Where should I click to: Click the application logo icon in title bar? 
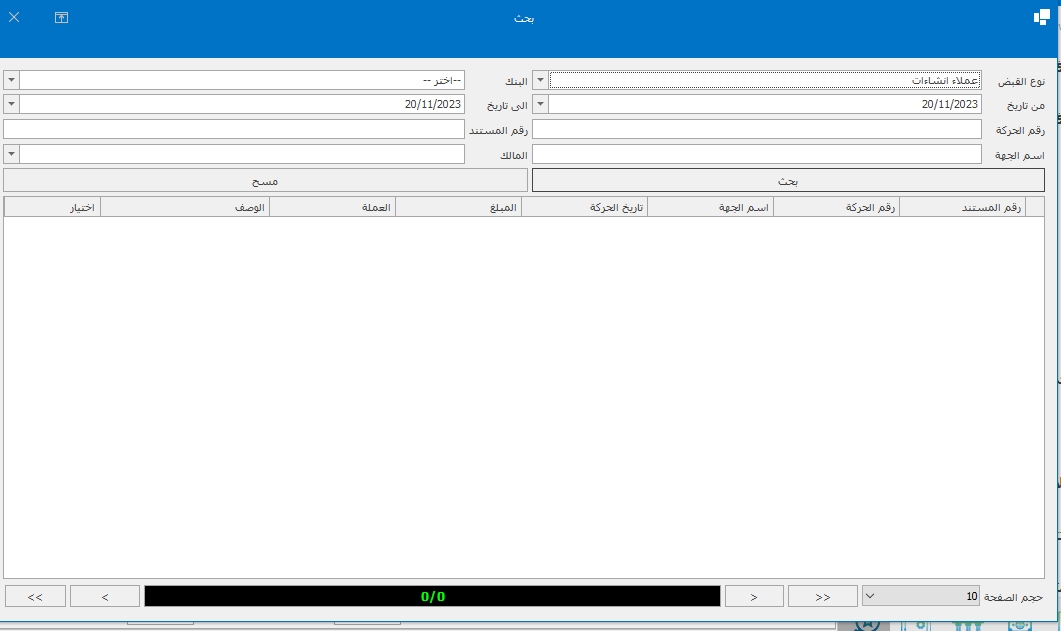[1040, 17]
